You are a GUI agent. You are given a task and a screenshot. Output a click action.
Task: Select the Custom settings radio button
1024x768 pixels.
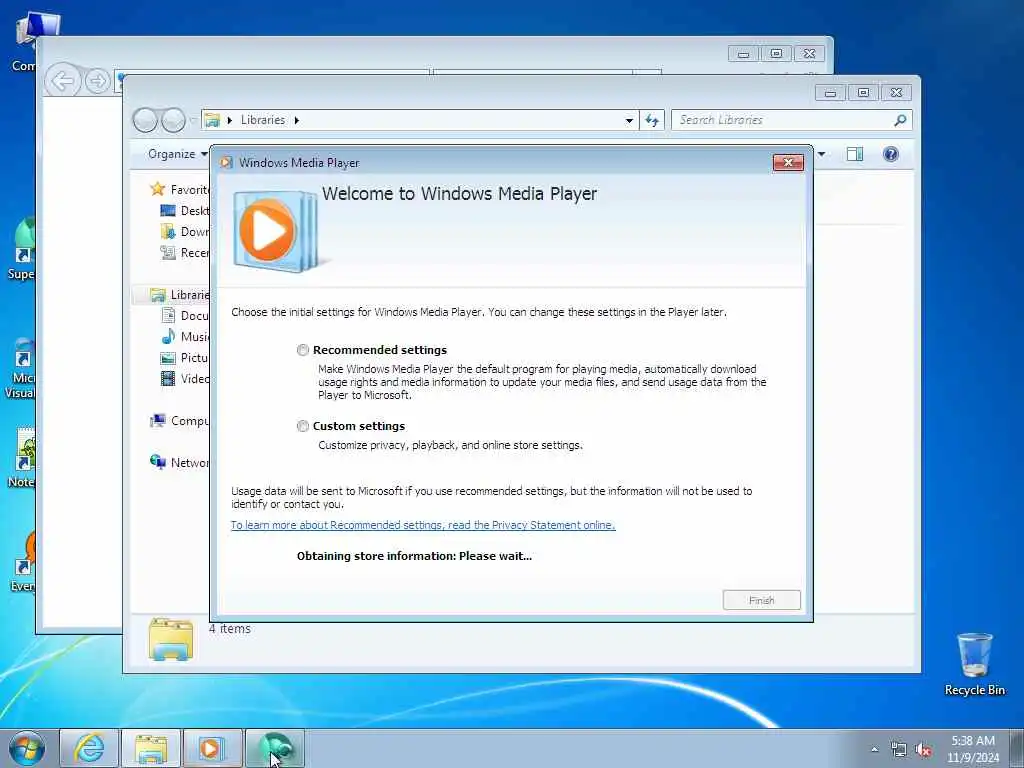coord(303,426)
